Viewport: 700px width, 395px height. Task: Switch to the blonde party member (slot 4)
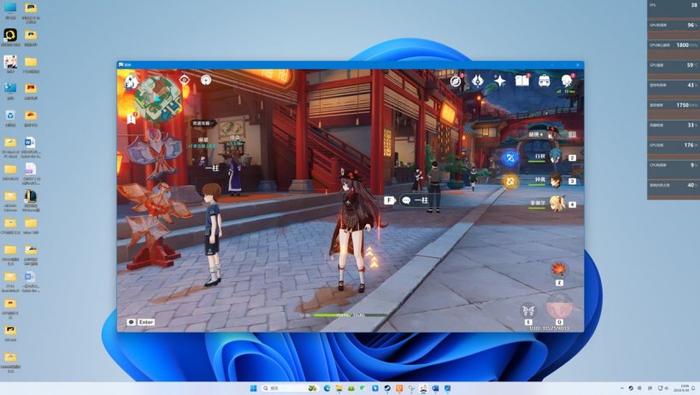point(555,204)
